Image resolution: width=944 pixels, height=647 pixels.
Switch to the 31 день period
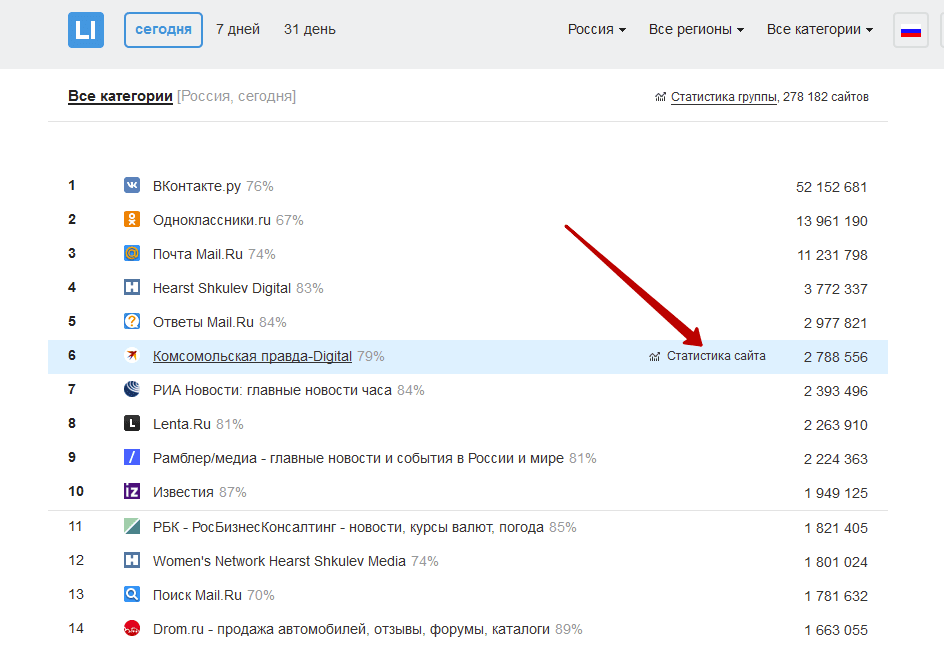[310, 30]
